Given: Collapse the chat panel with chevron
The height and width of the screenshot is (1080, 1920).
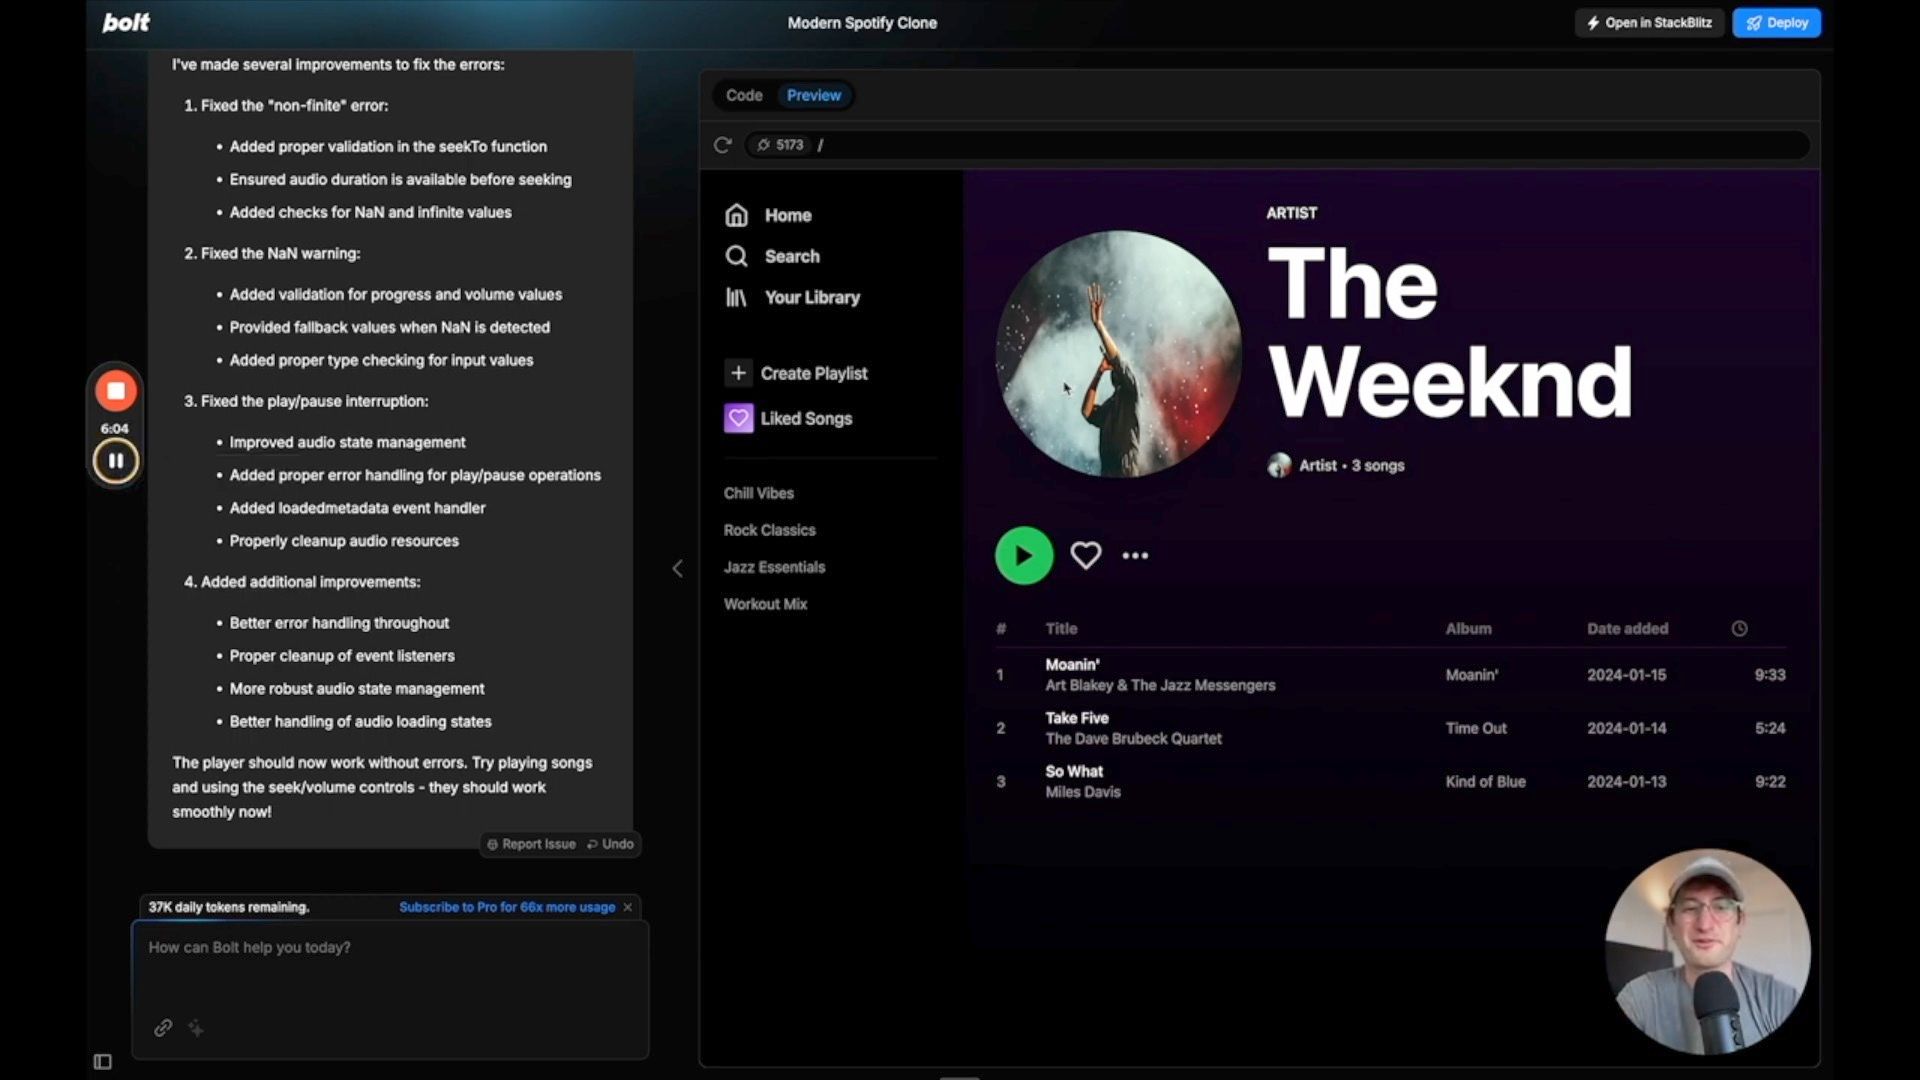Looking at the screenshot, I should coord(677,568).
